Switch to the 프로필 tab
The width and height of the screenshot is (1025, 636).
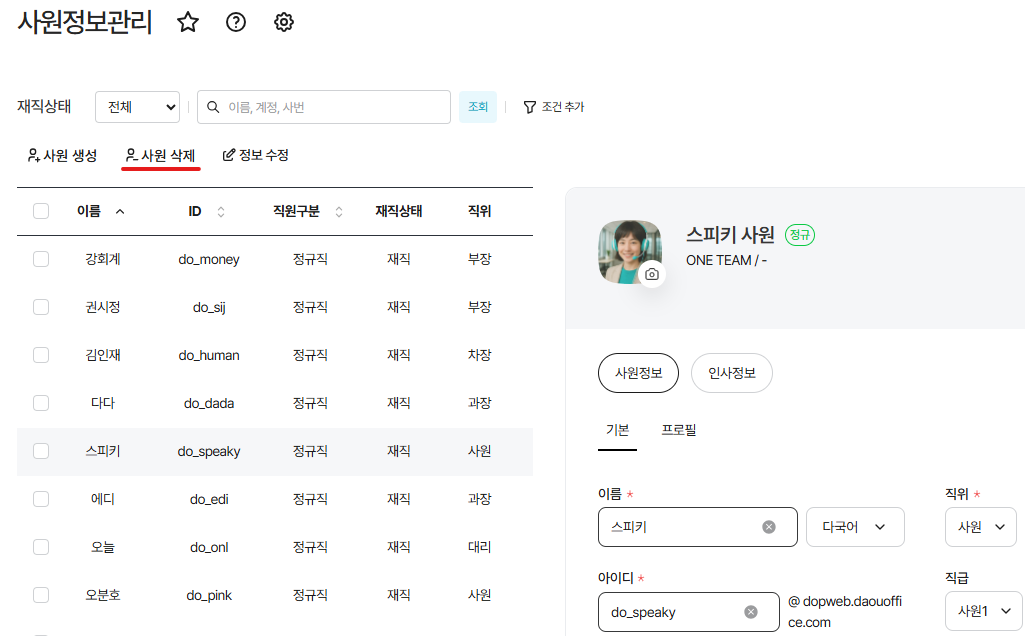coord(679,430)
